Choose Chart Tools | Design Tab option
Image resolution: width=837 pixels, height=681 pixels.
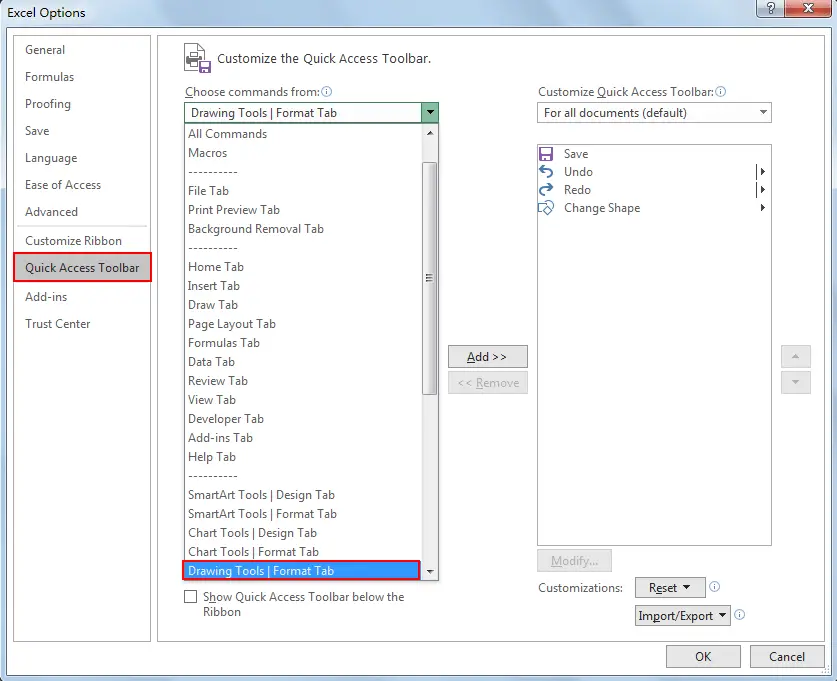(303, 533)
